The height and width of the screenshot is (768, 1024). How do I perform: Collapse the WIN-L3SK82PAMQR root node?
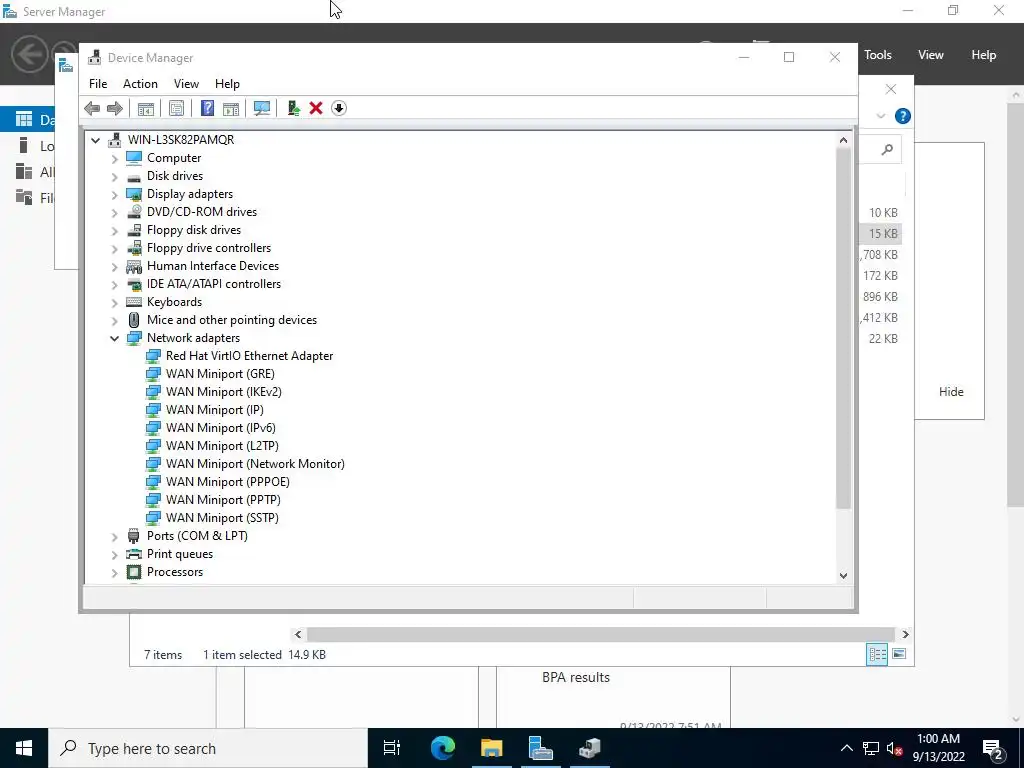coord(95,140)
